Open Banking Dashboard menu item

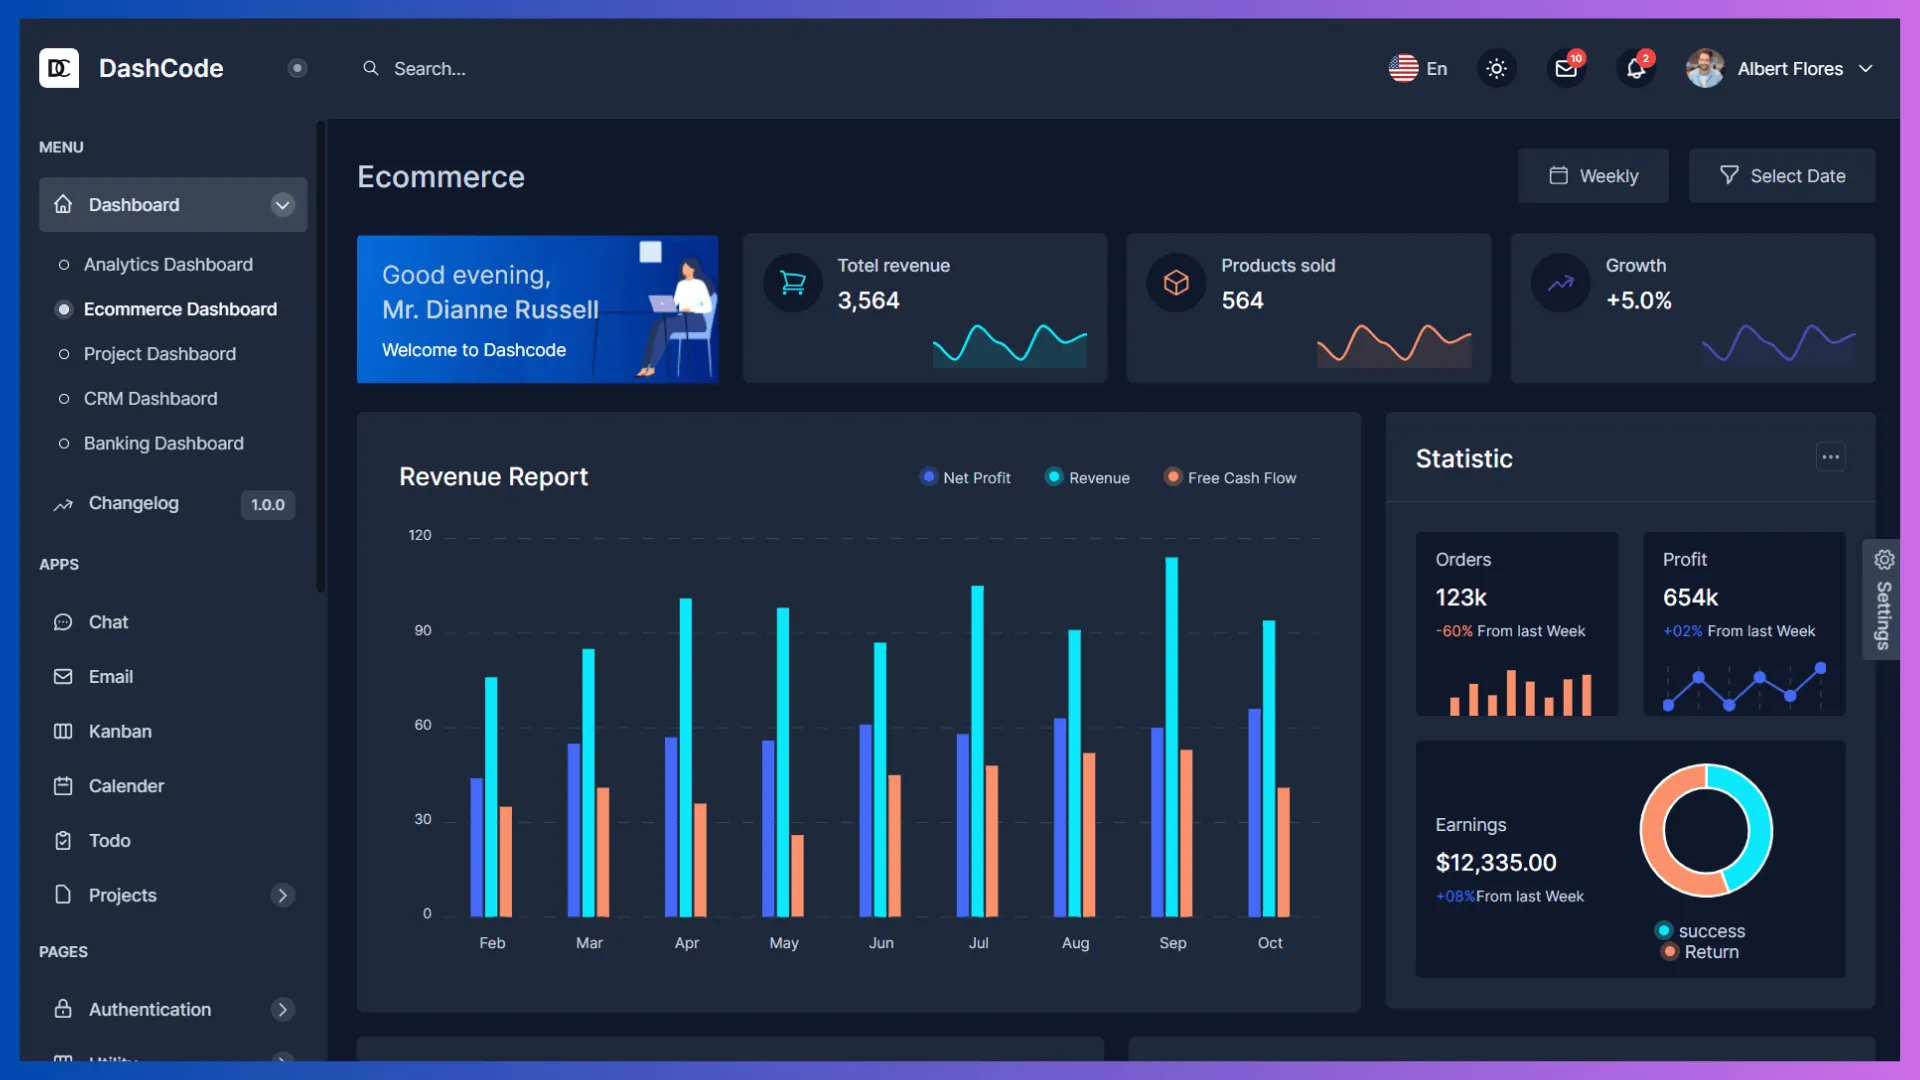click(x=163, y=443)
